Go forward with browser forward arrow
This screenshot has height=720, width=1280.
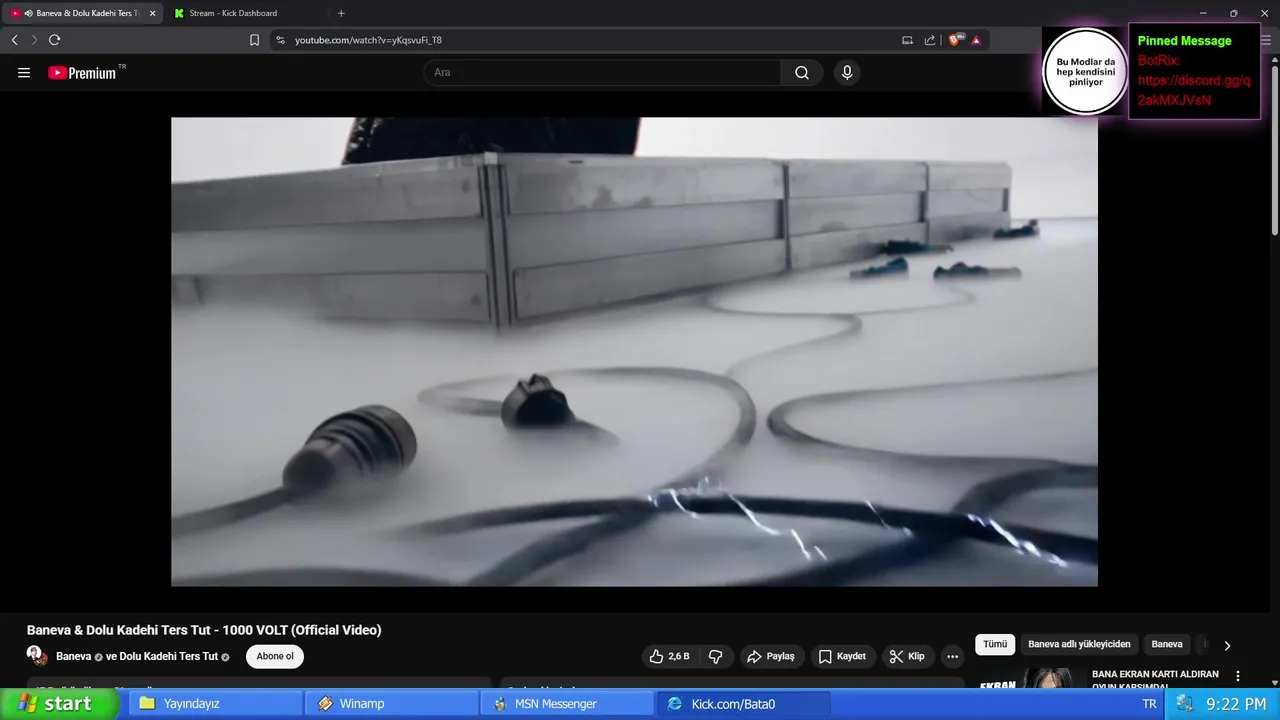34,40
